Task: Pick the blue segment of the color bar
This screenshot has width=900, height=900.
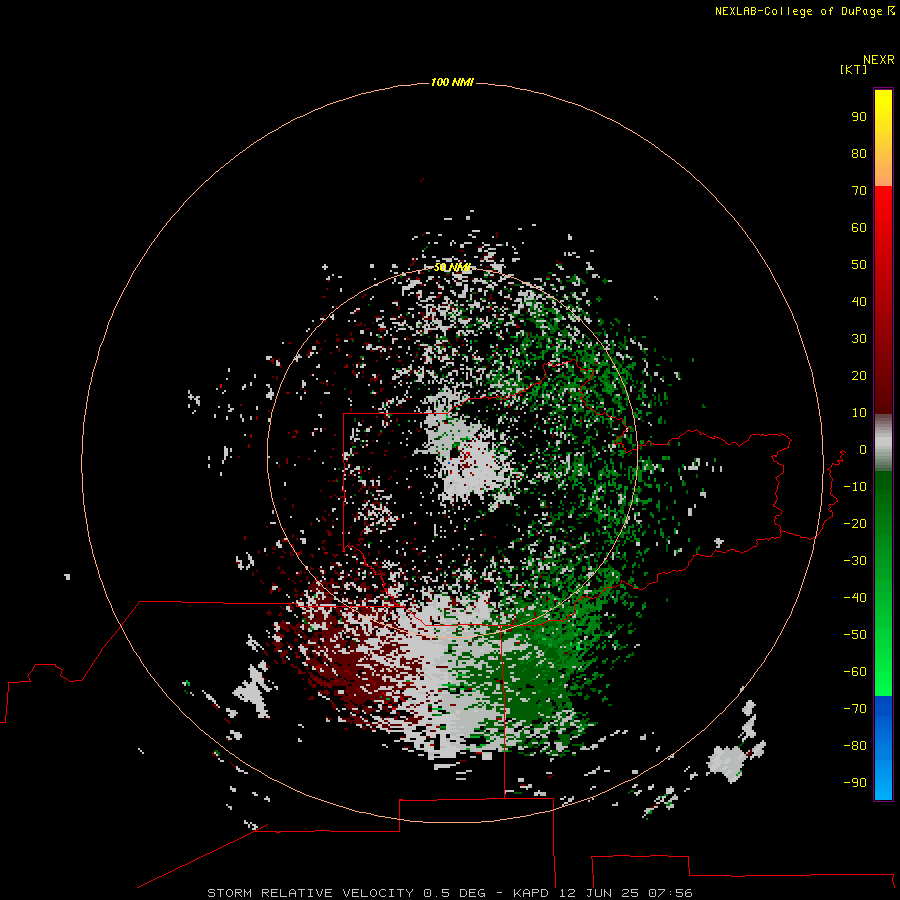Action: [883, 748]
